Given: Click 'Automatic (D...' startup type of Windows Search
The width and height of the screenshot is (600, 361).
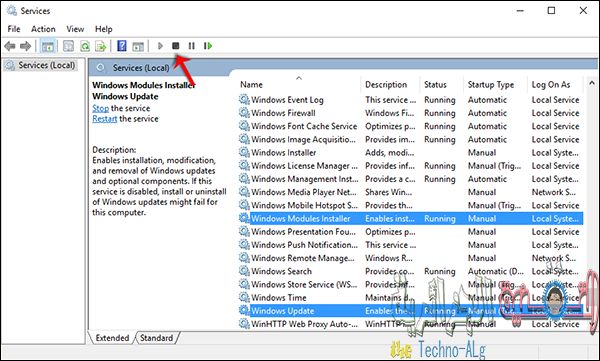Looking at the screenshot, I should click(496, 271).
